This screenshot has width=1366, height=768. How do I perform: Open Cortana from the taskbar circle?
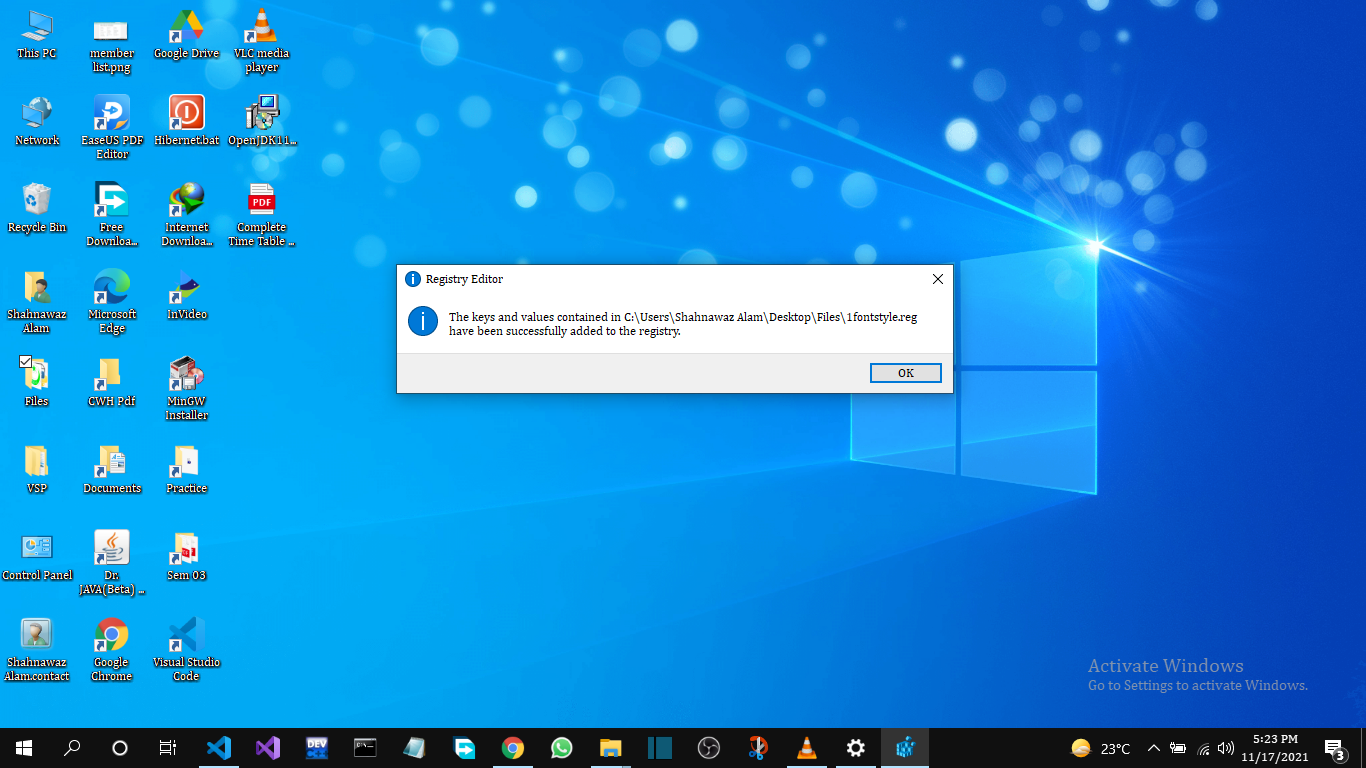120,748
